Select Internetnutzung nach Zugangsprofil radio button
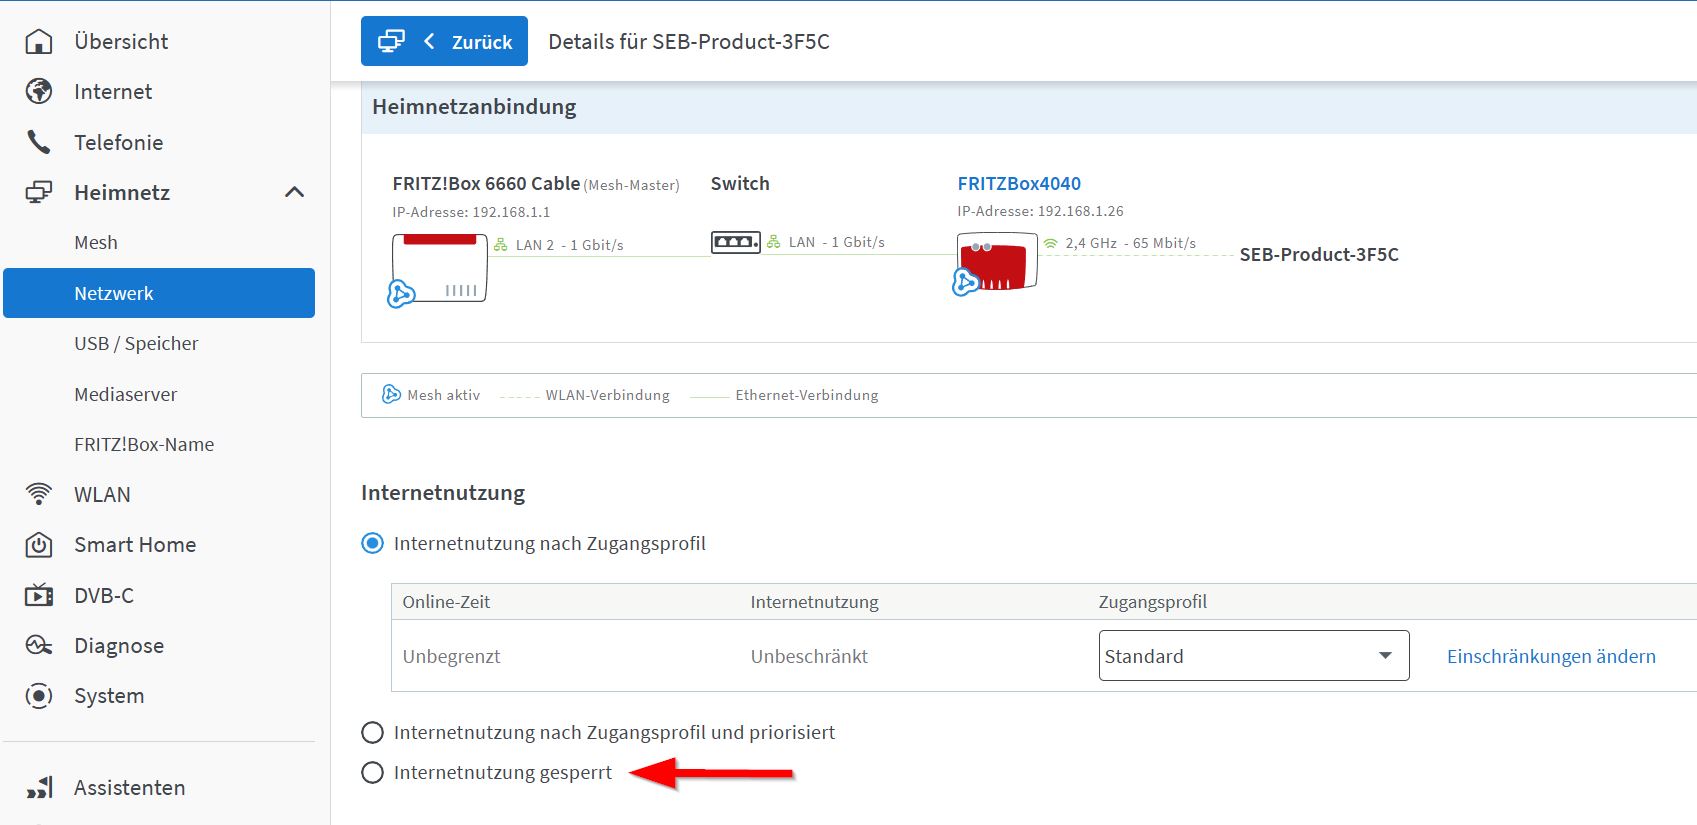This screenshot has width=1697, height=825. click(x=372, y=544)
